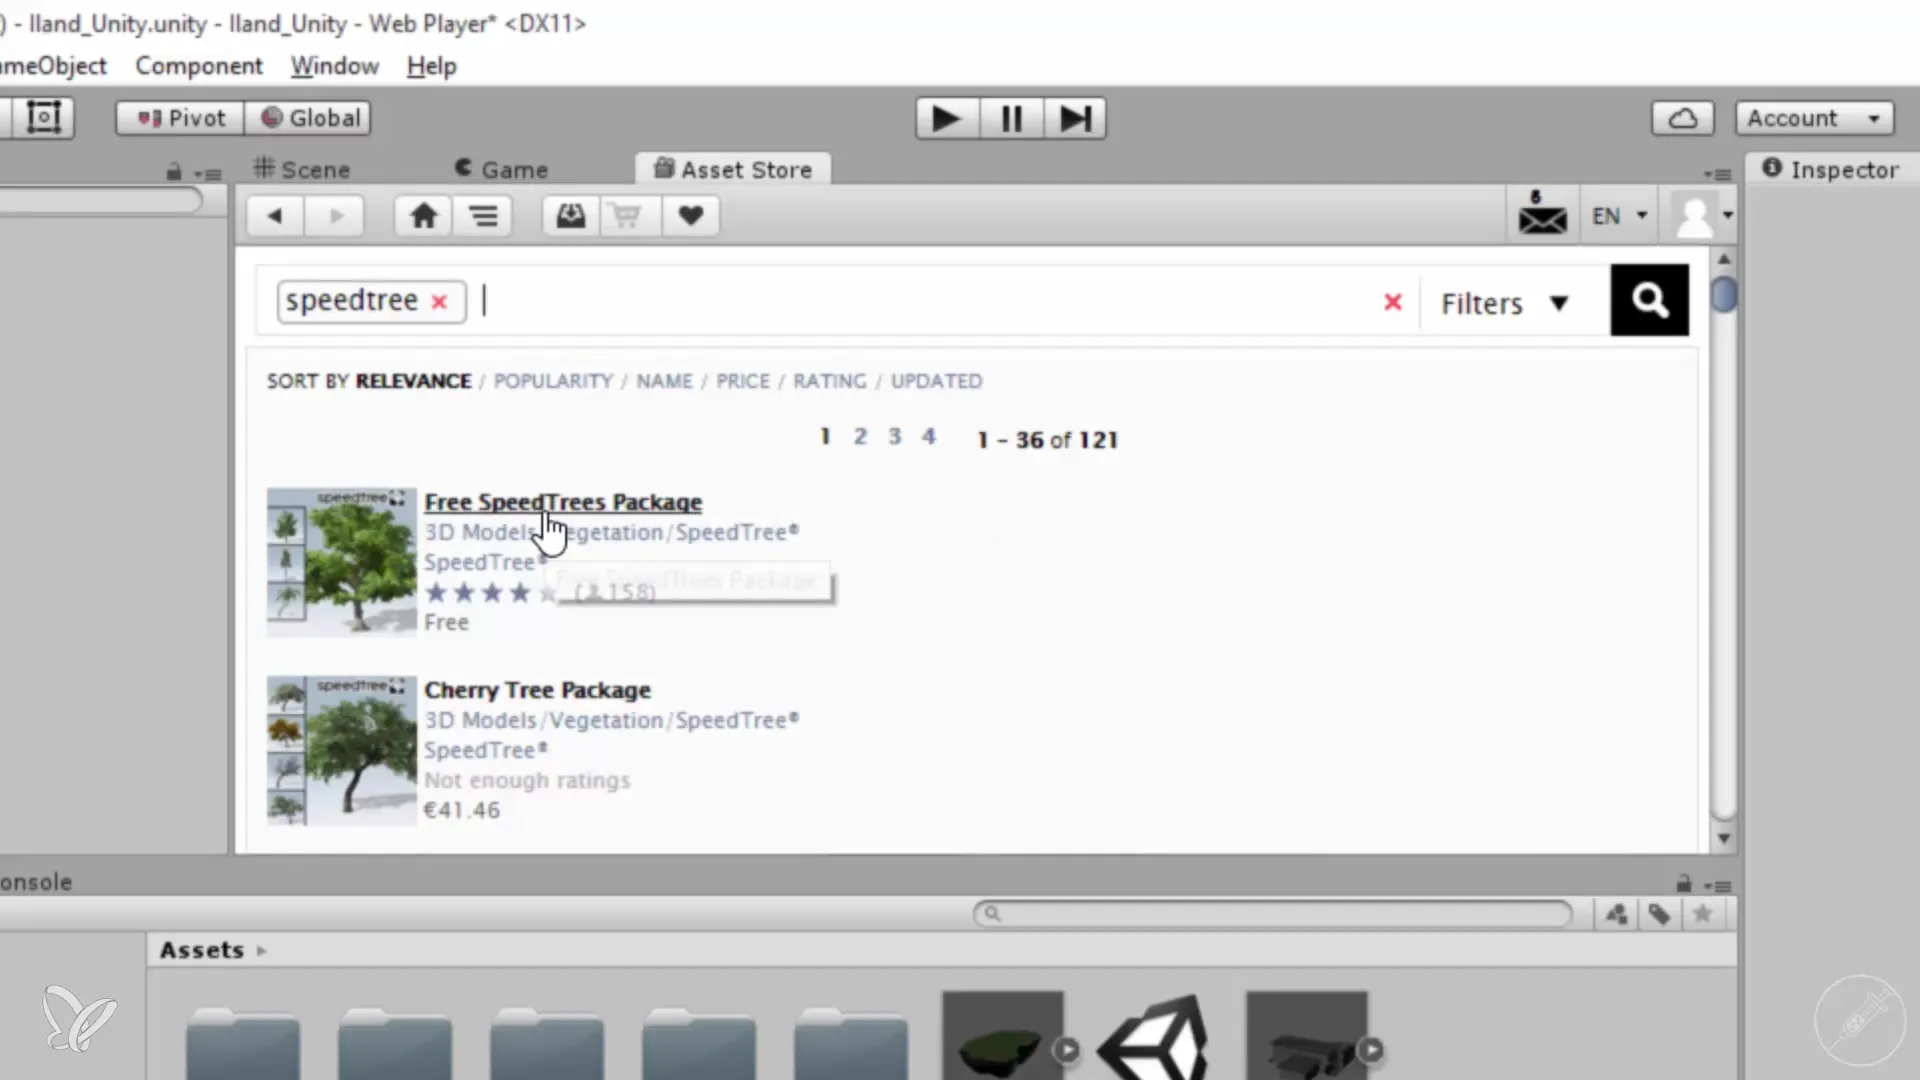Screen dimensions: 1920x1080
Task: Open the Account dropdown
Action: [x=1814, y=118]
